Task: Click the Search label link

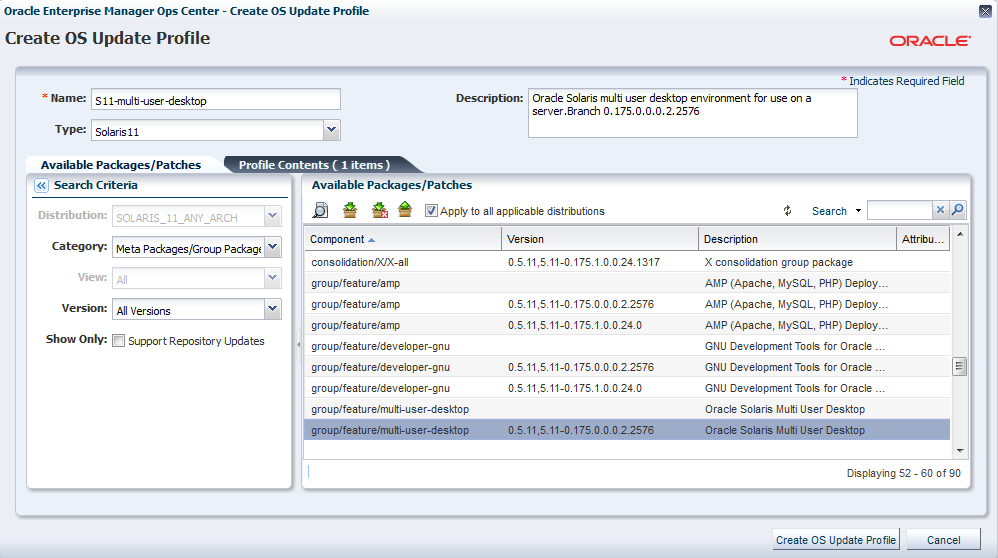Action: point(829,211)
